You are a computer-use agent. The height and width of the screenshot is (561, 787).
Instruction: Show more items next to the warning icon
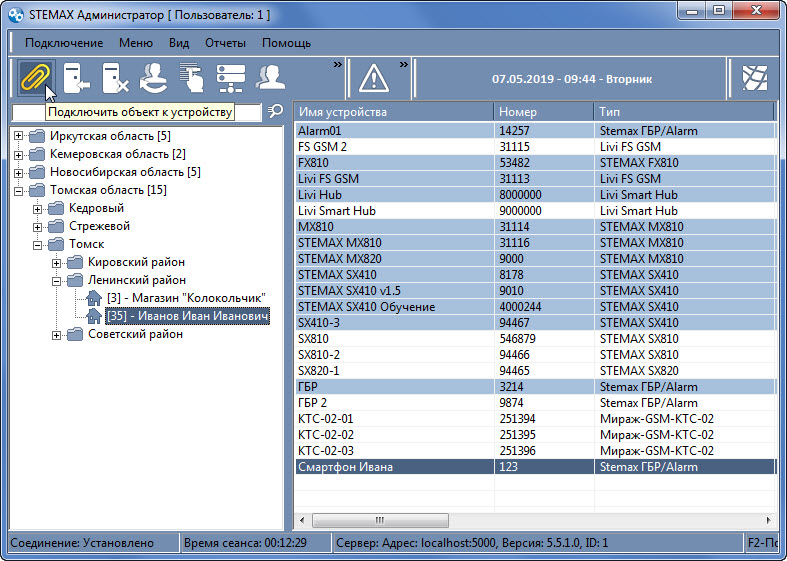(x=404, y=65)
